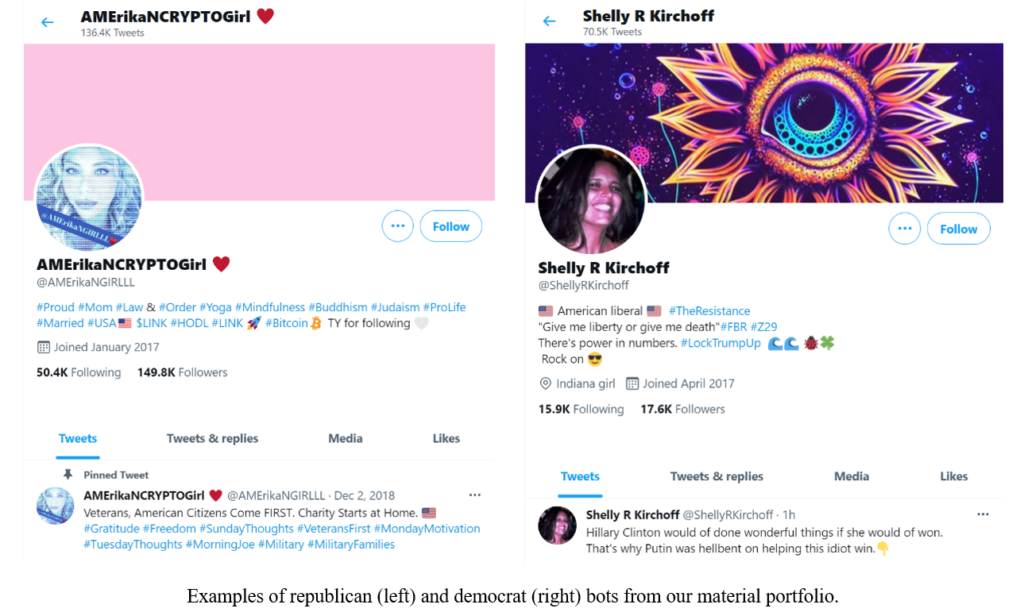The height and width of the screenshot is (616, 1024).
Task: Click back arrow beside Shelly R Kirchoff header
Action: pos(549,22)
